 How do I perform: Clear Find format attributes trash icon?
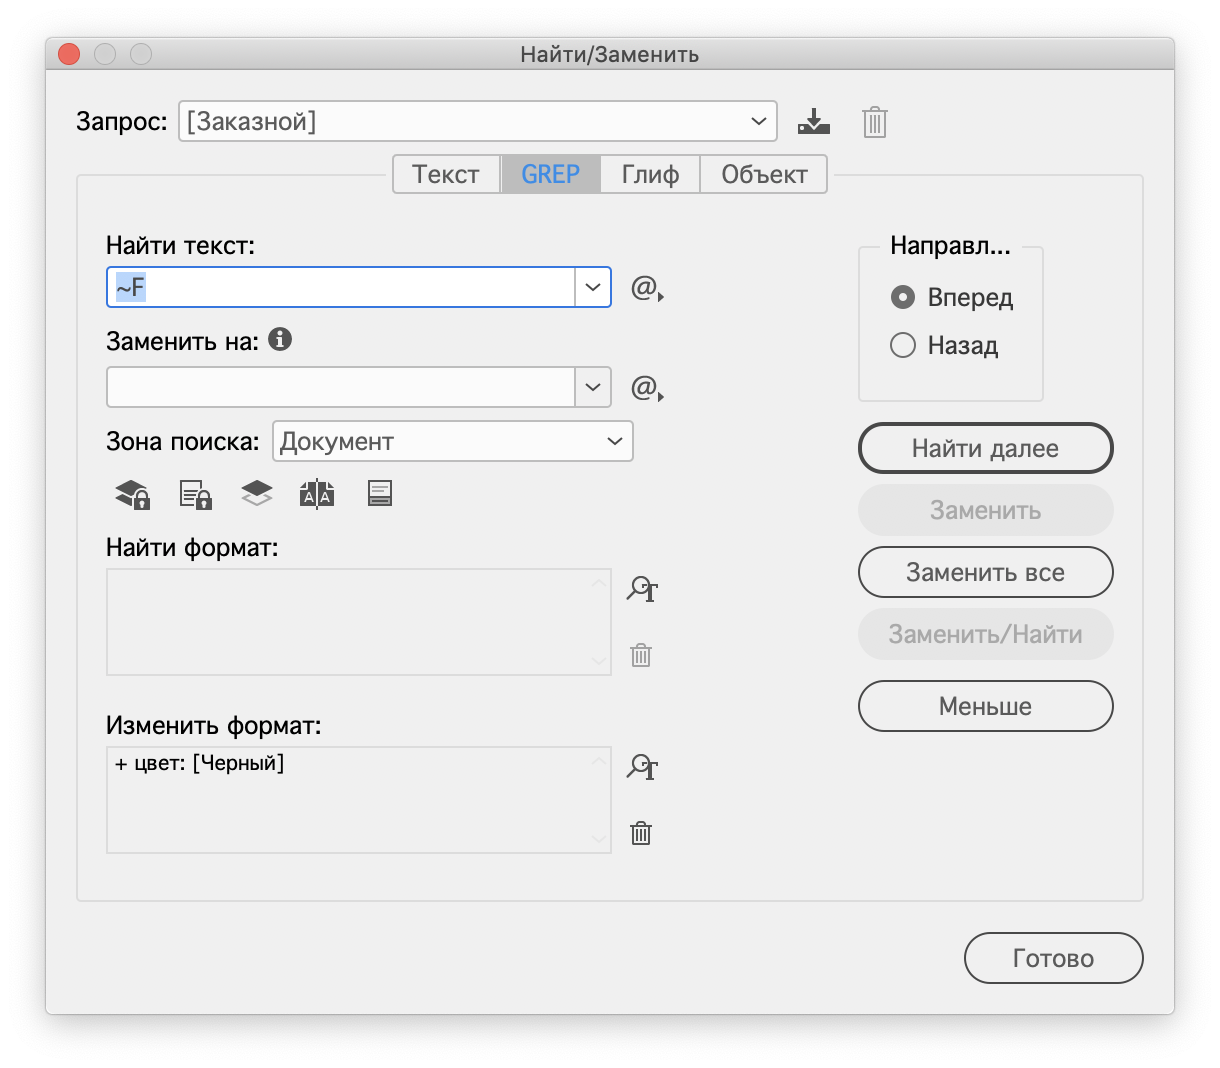(641, 655)
